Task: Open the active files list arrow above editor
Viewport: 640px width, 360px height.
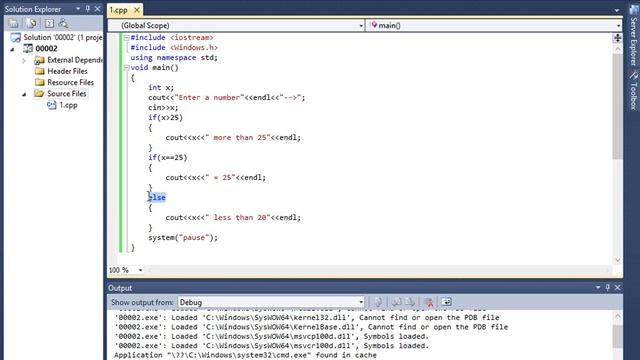Action: 617,10
